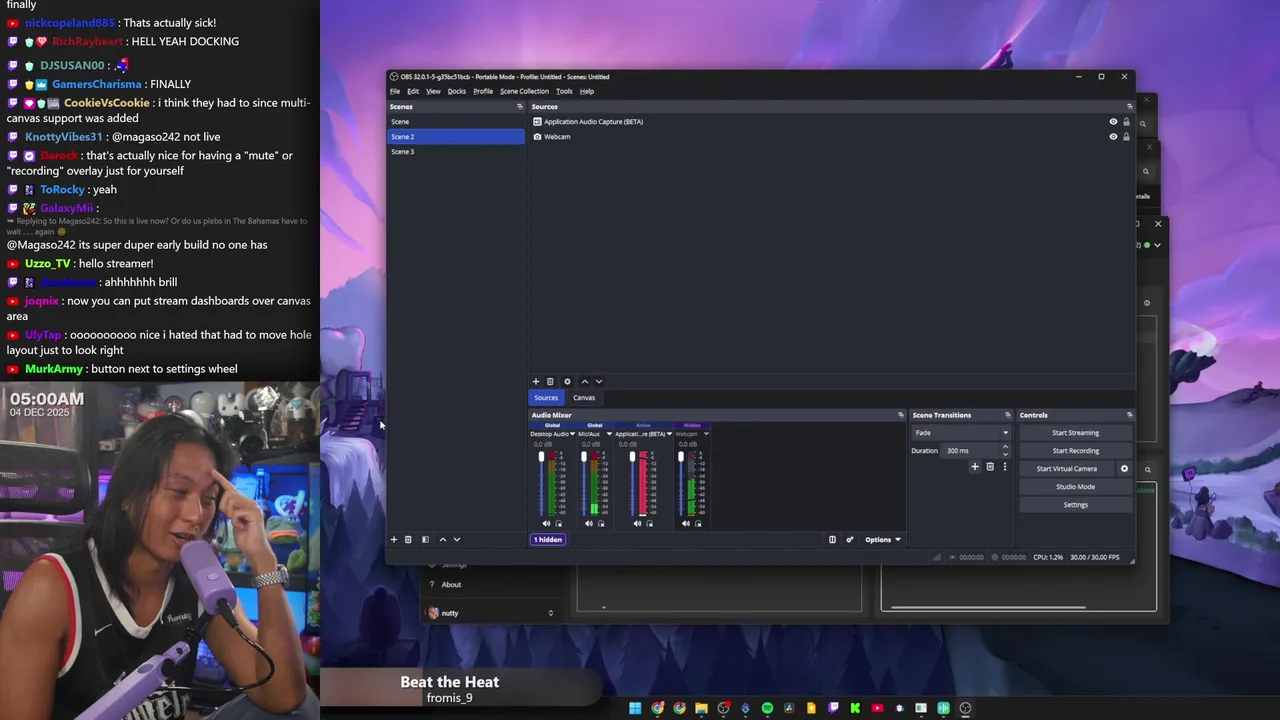Expand the nutty account switcher in back window
Viewport: 1280px width, 720px height.
(550, 613)
